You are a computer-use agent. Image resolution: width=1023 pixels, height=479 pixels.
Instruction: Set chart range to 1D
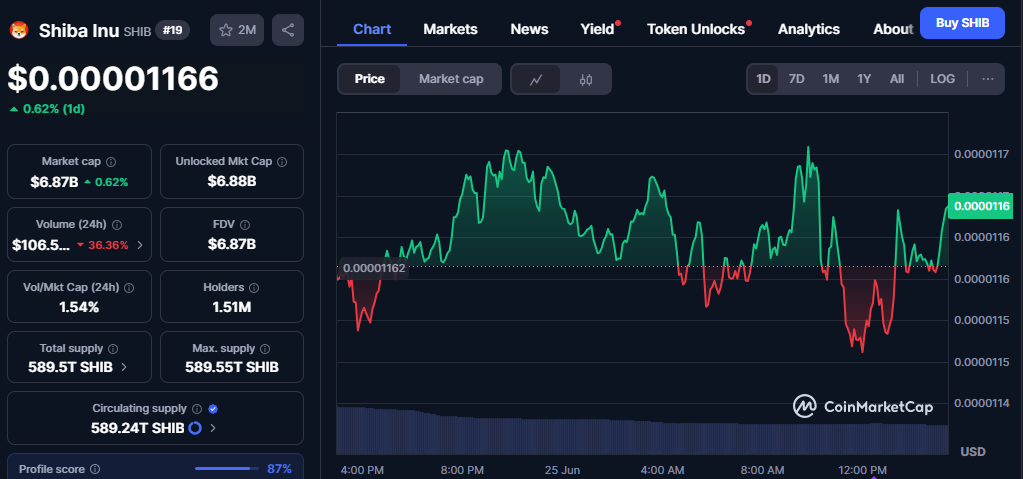(763, 79)
